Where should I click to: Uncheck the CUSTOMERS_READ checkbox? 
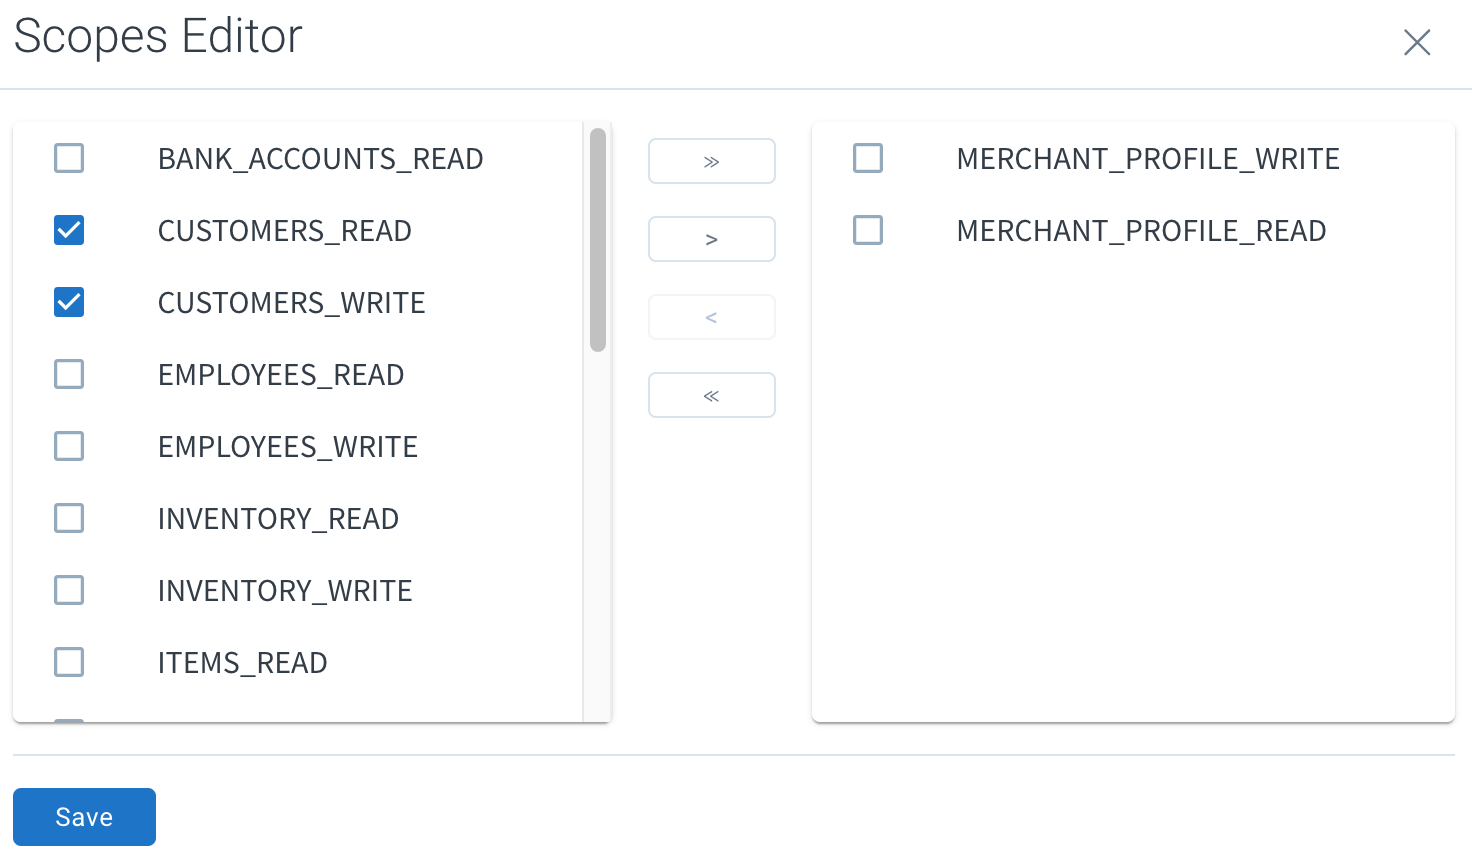(69, 230)
